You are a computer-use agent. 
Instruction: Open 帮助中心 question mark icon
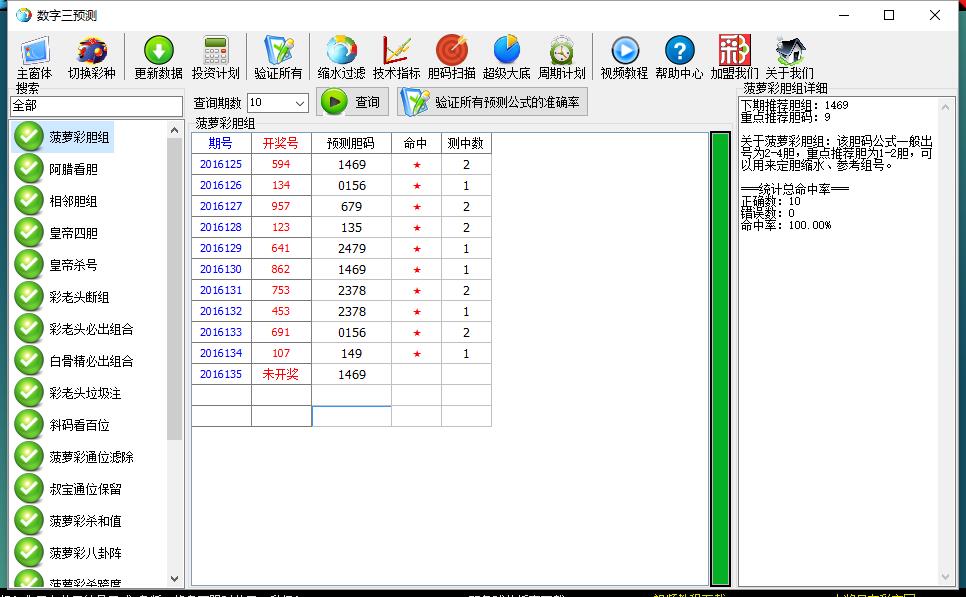[x=679, y=57]
